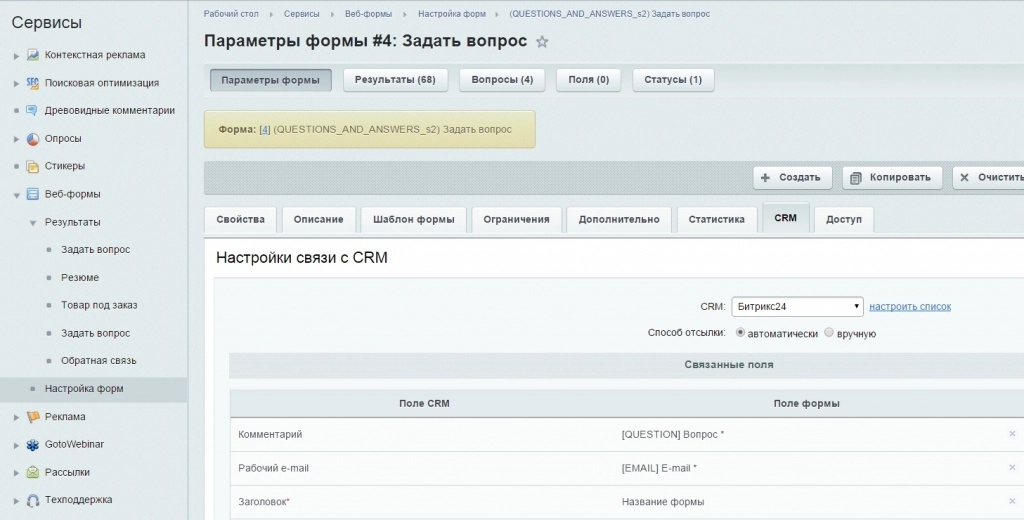Click the Рассылки envelope icon
Viewport: 1024px width, 520px height.
point(33,472)
